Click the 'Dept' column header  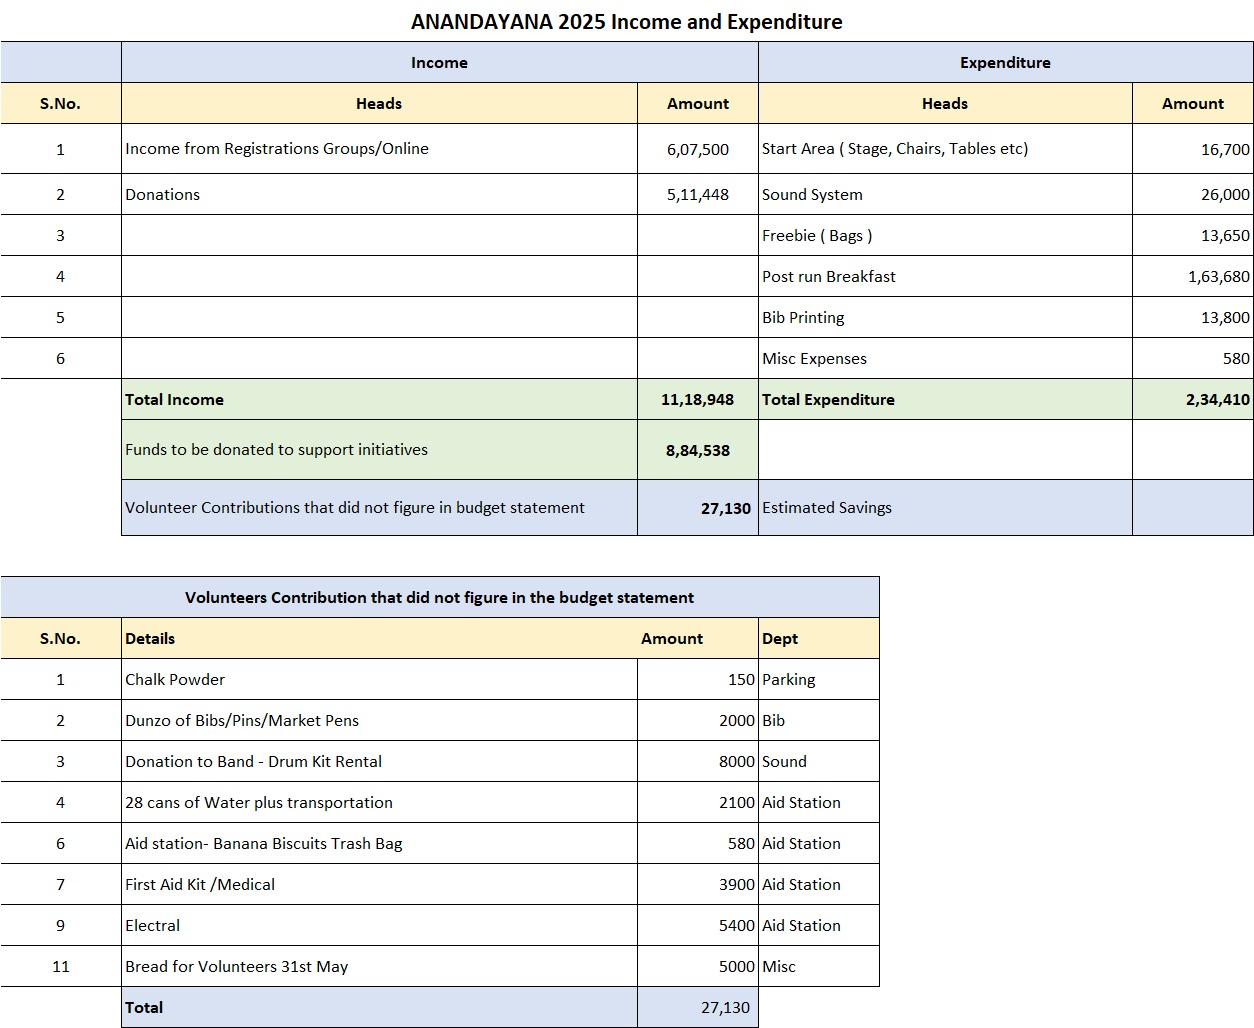[x=819, y=638]
